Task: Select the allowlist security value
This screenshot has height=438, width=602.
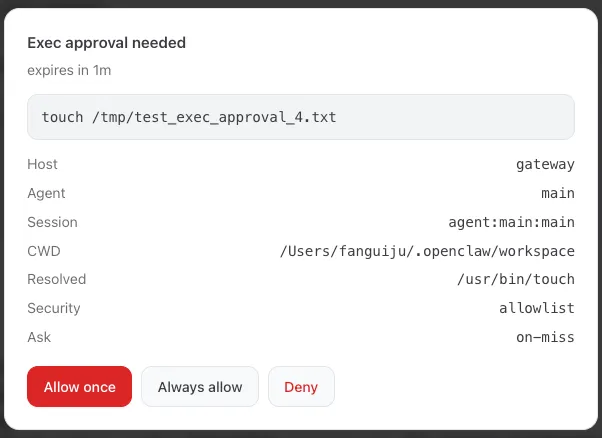Action: tap(537, 308)
